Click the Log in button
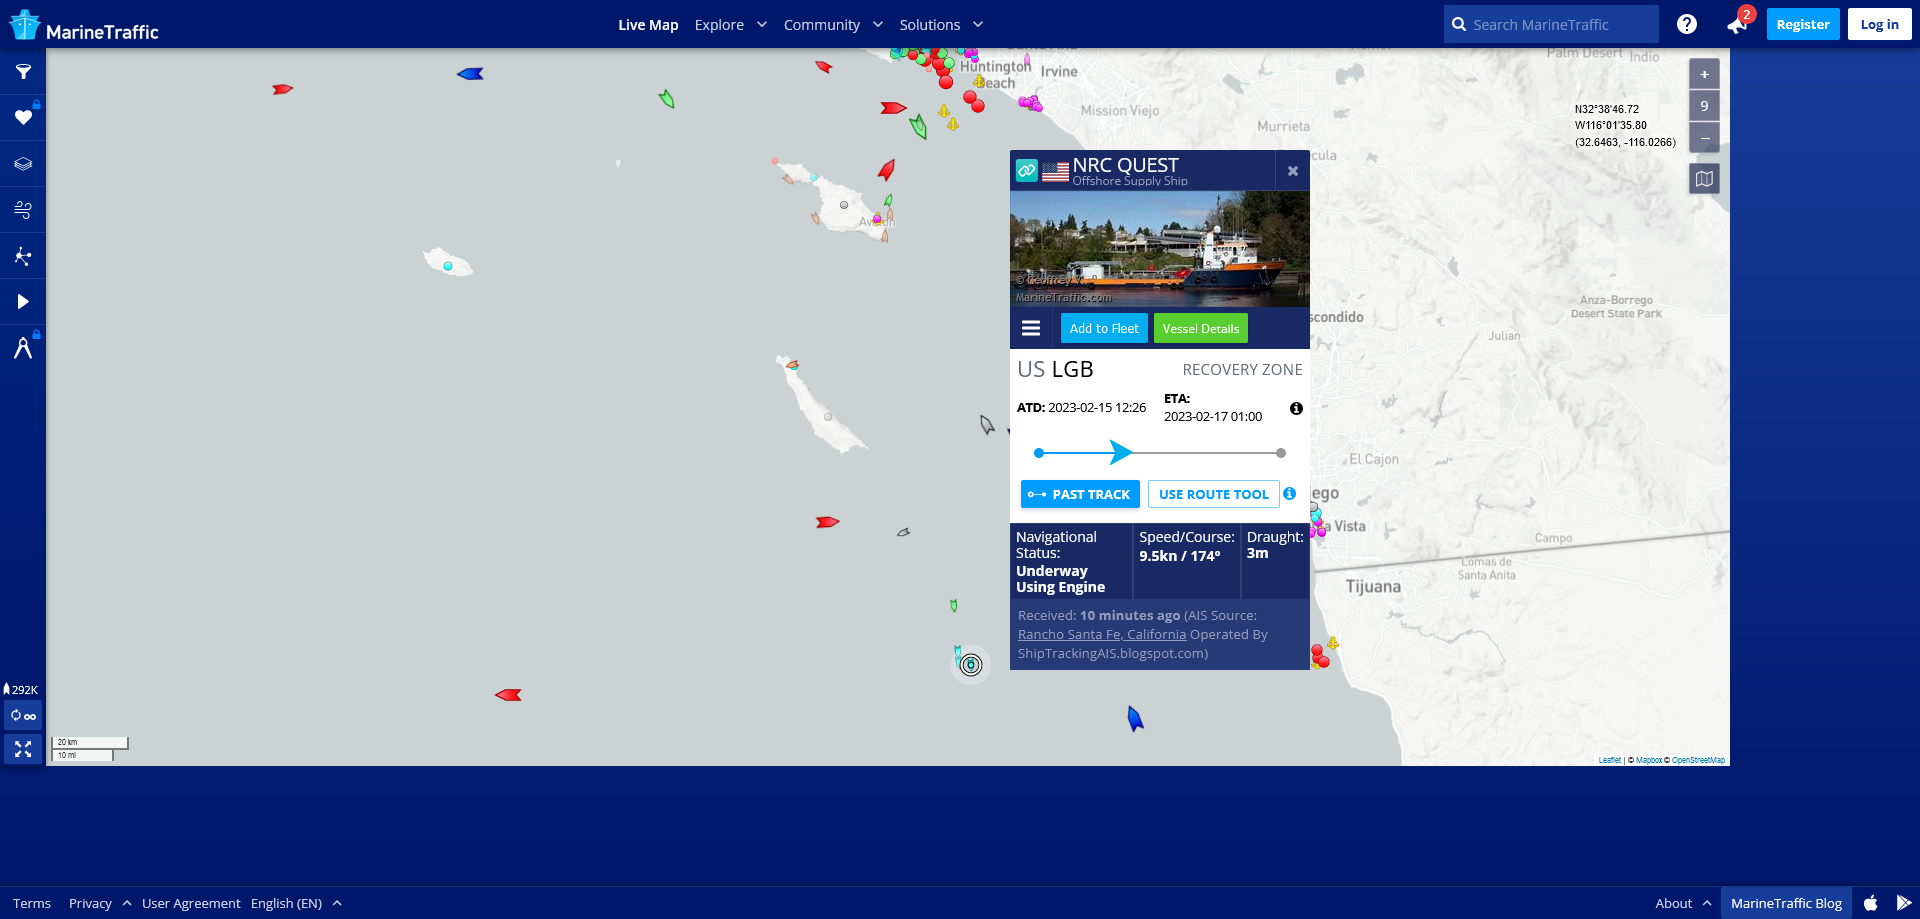Image resolution: width=1920 pixels, height=919 pixels. coord(1880,24)
